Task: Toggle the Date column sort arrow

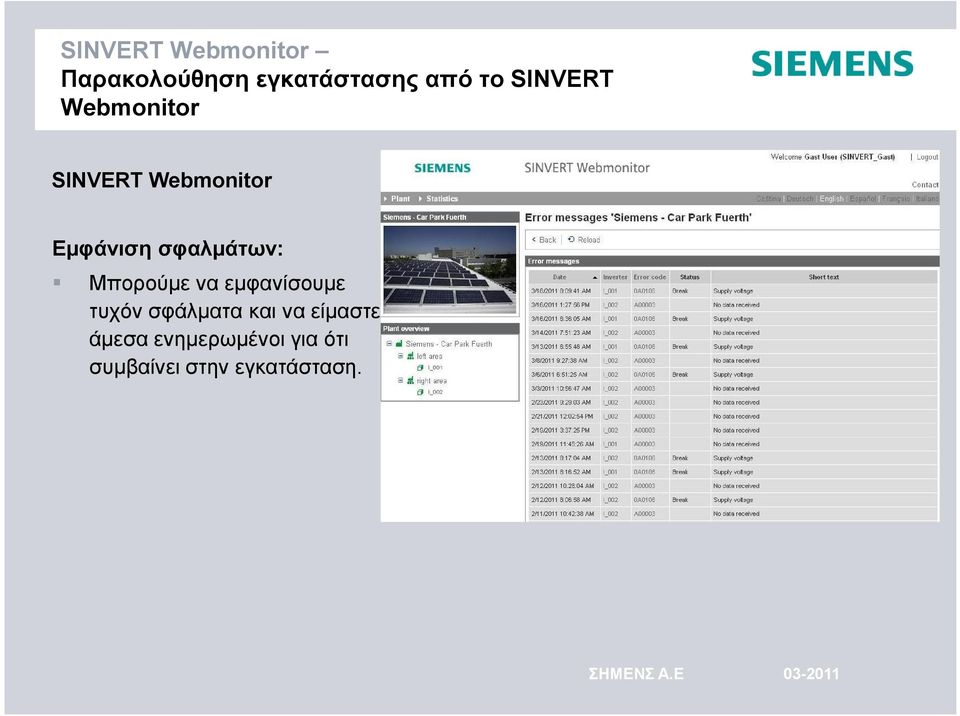Action: [594, 278]
